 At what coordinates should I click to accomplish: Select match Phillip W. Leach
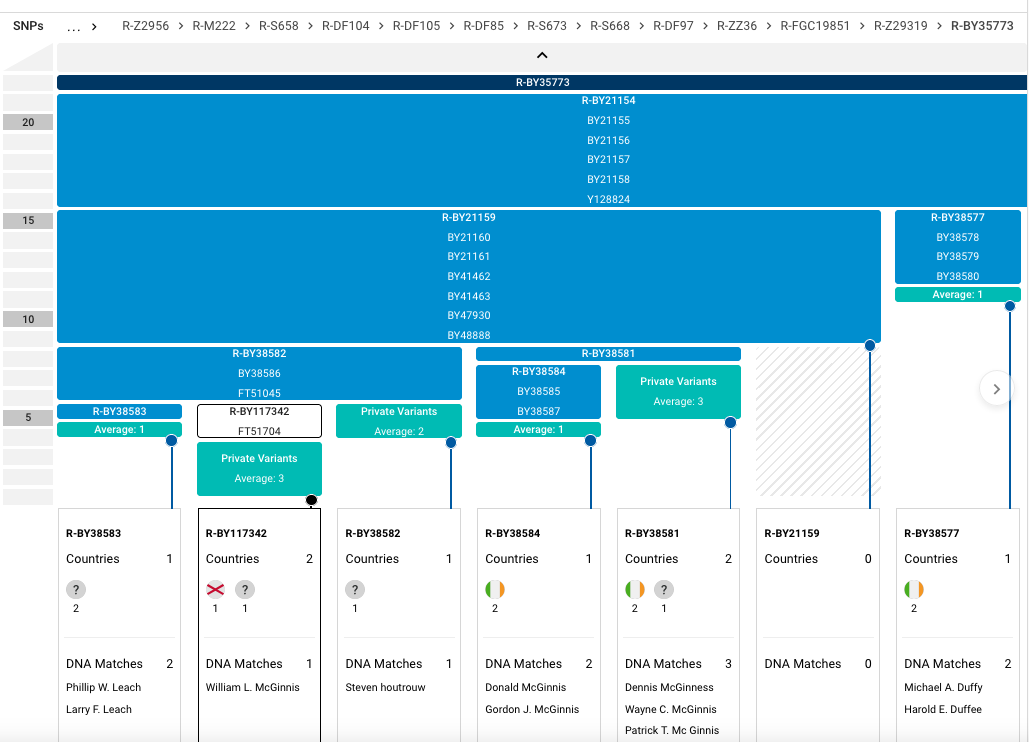pyautogui.click(x=104, y=688)
